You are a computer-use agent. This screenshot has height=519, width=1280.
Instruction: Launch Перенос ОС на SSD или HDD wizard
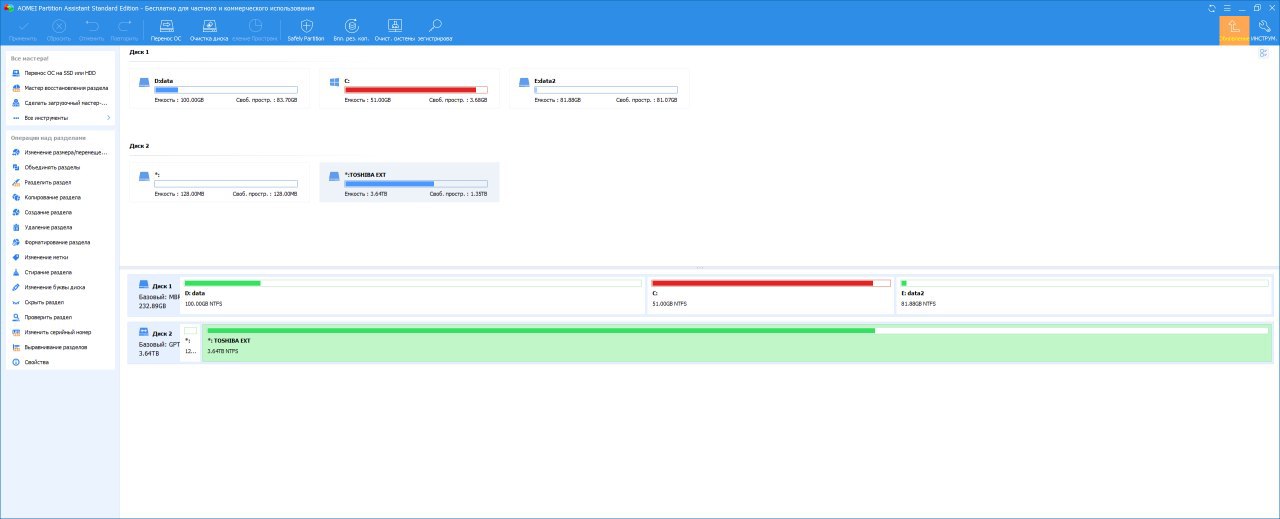tap(60, 73)
